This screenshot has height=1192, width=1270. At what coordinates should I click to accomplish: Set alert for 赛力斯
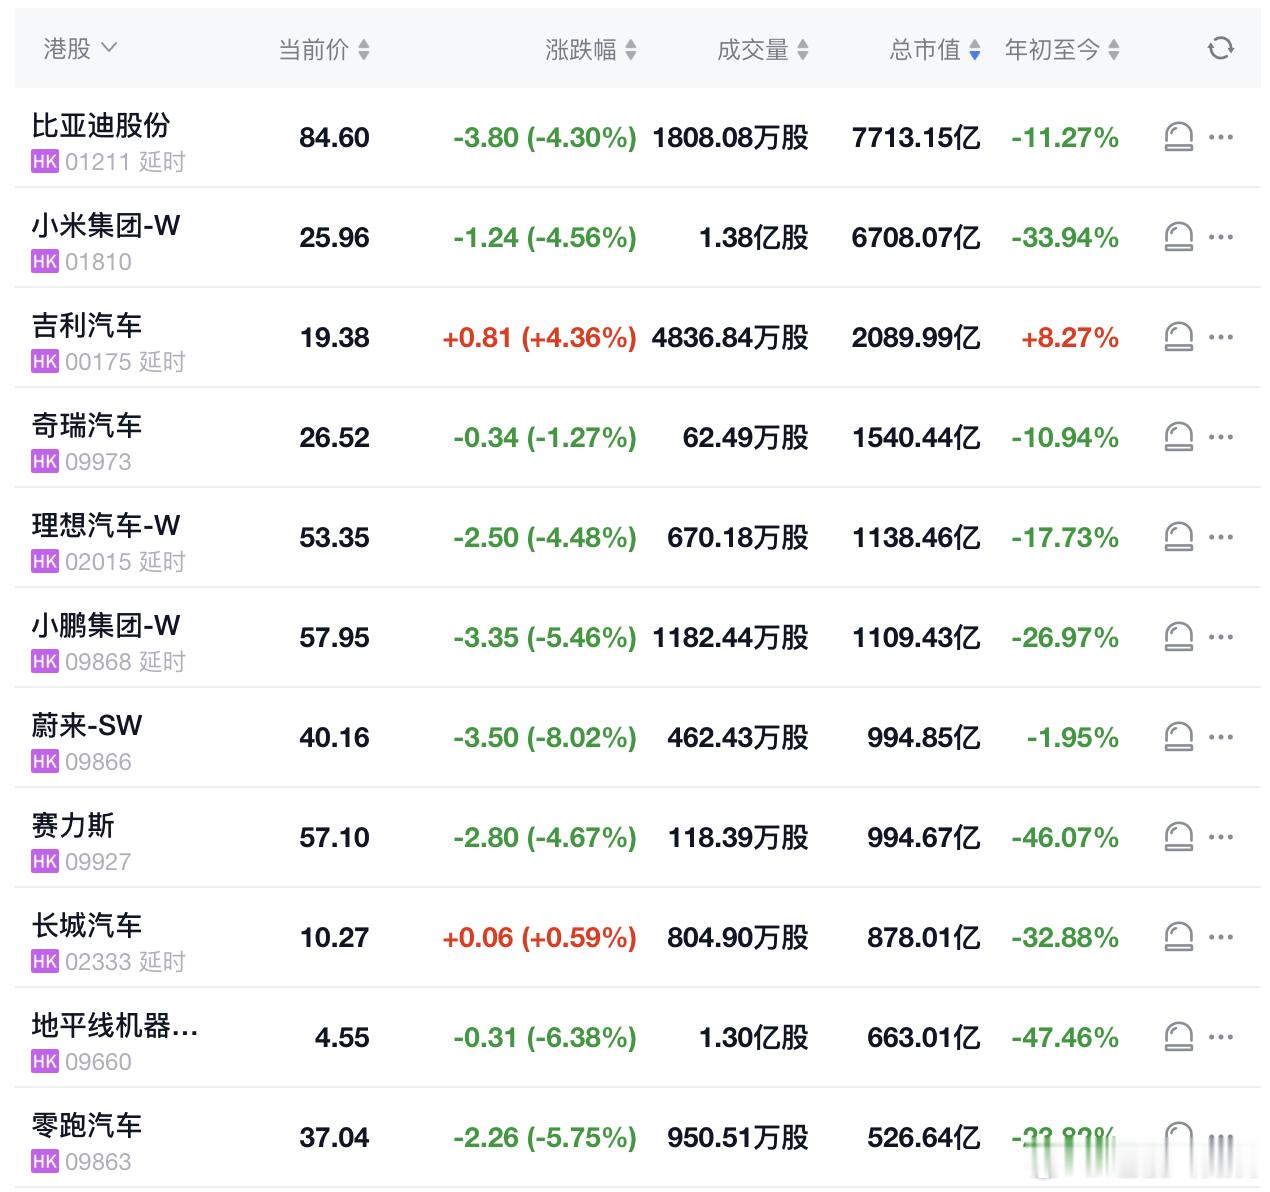(x=1179, y=837)
